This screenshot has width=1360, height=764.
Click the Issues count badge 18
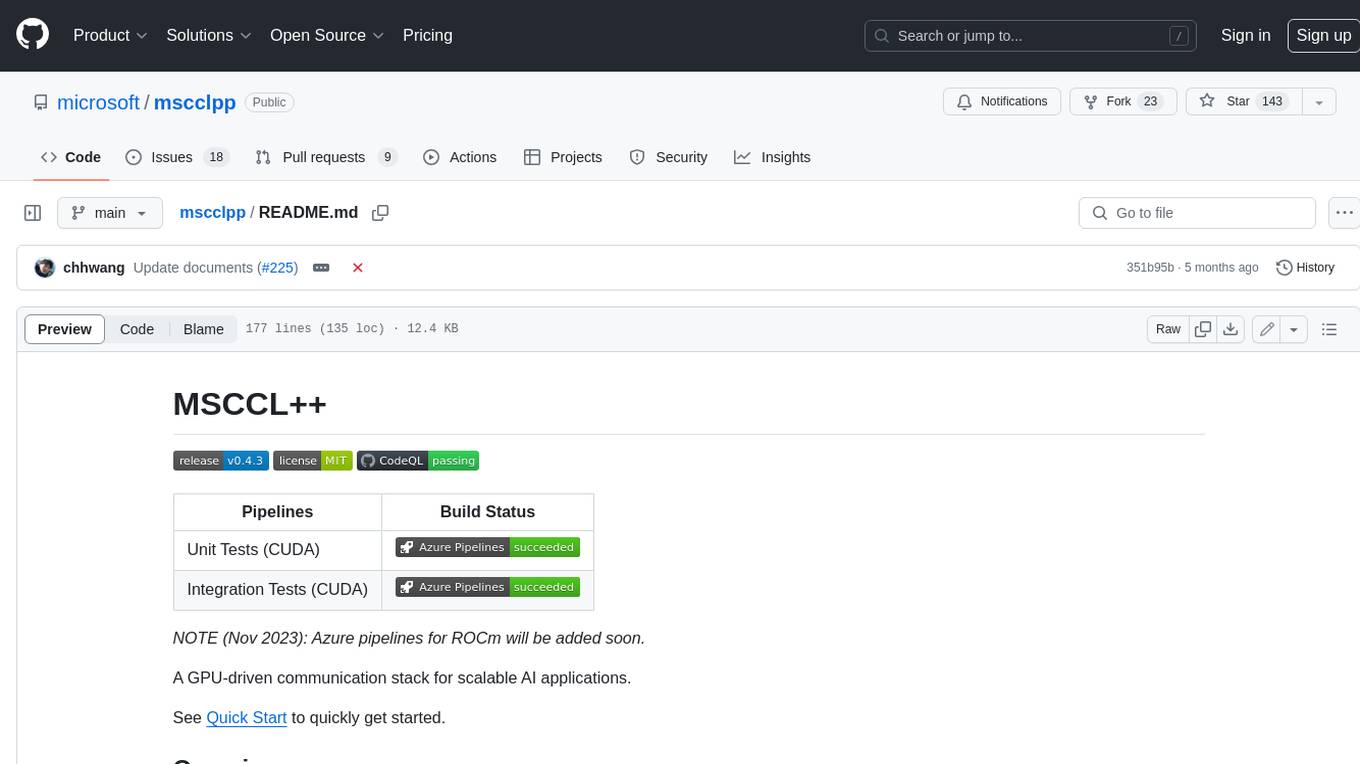pos(215,157)
